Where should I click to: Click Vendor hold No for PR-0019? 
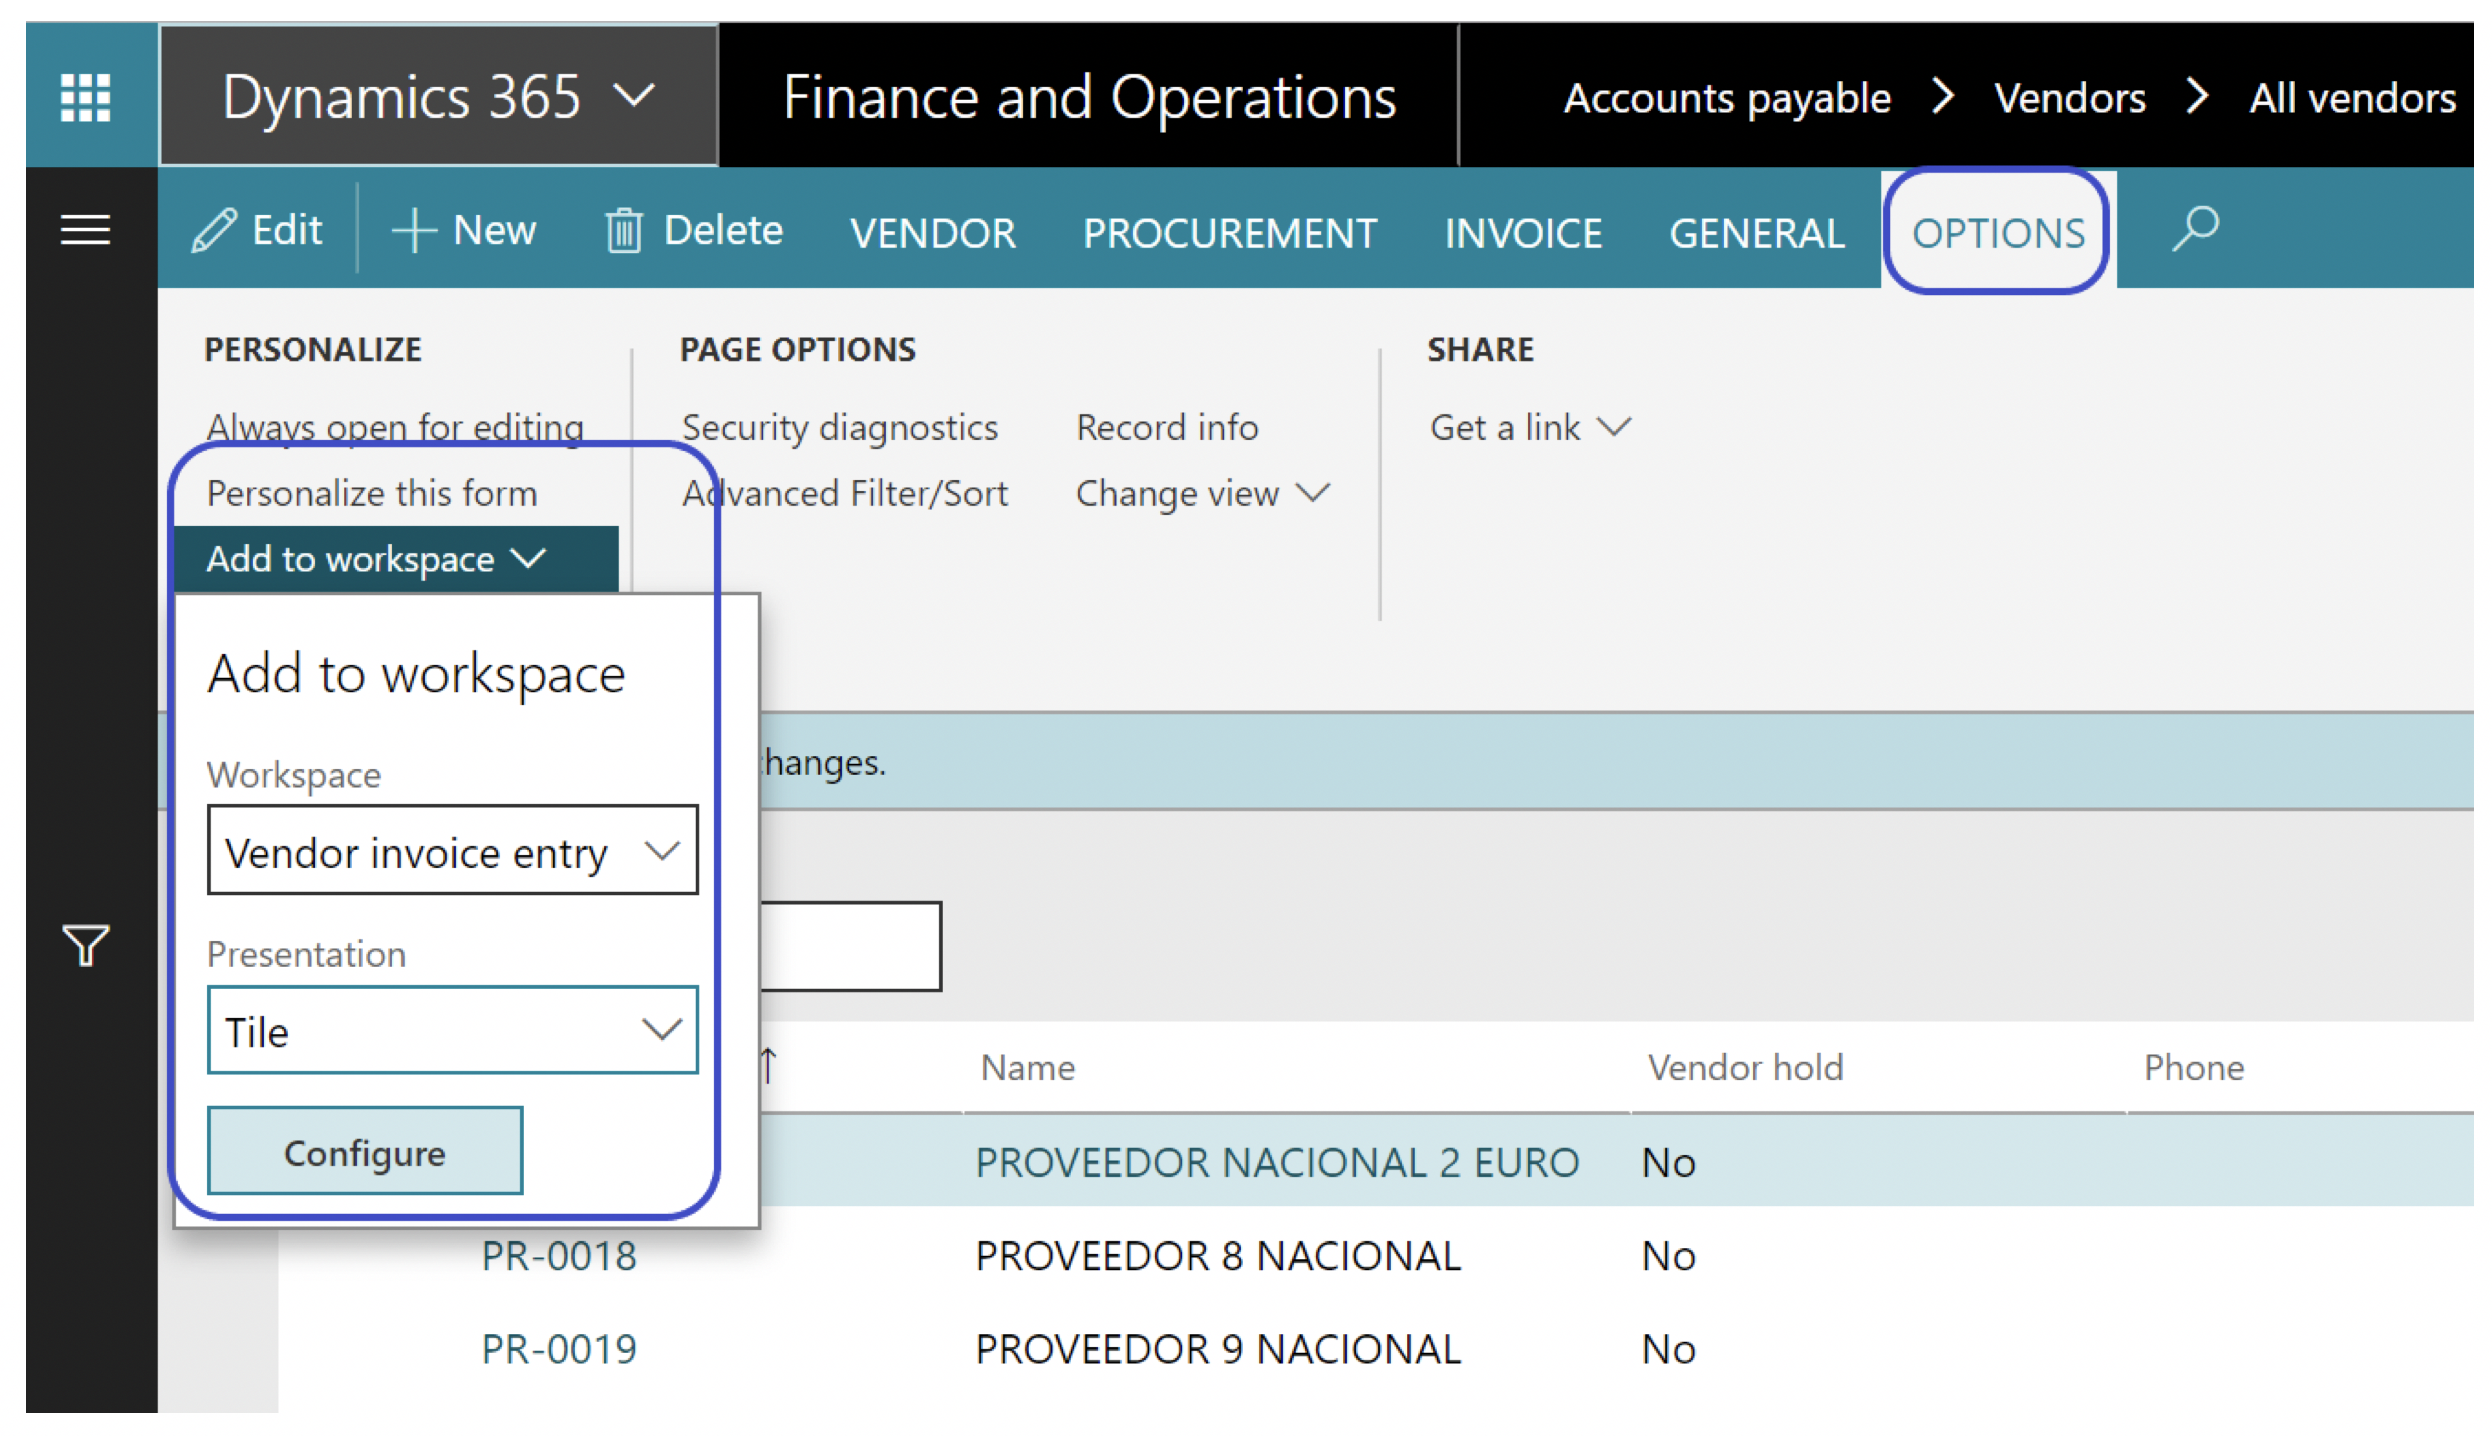tap(1668, 1349)
